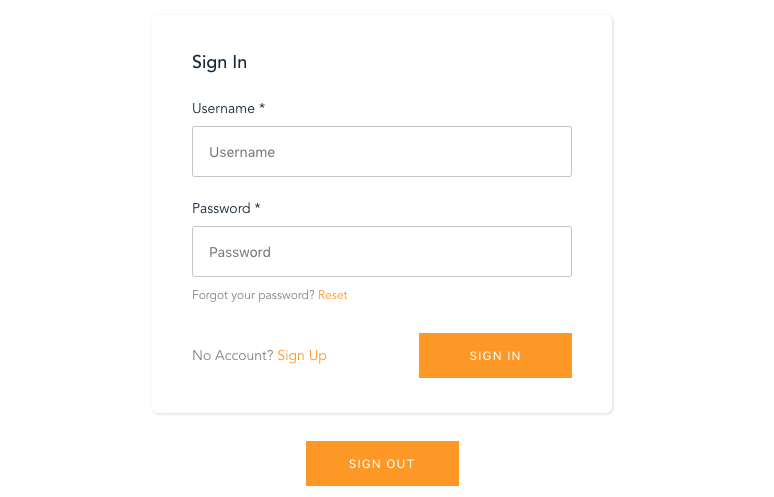
Task: Place the cursor in the Username text box
Action: pyautogui.click(x=381, y=152)
